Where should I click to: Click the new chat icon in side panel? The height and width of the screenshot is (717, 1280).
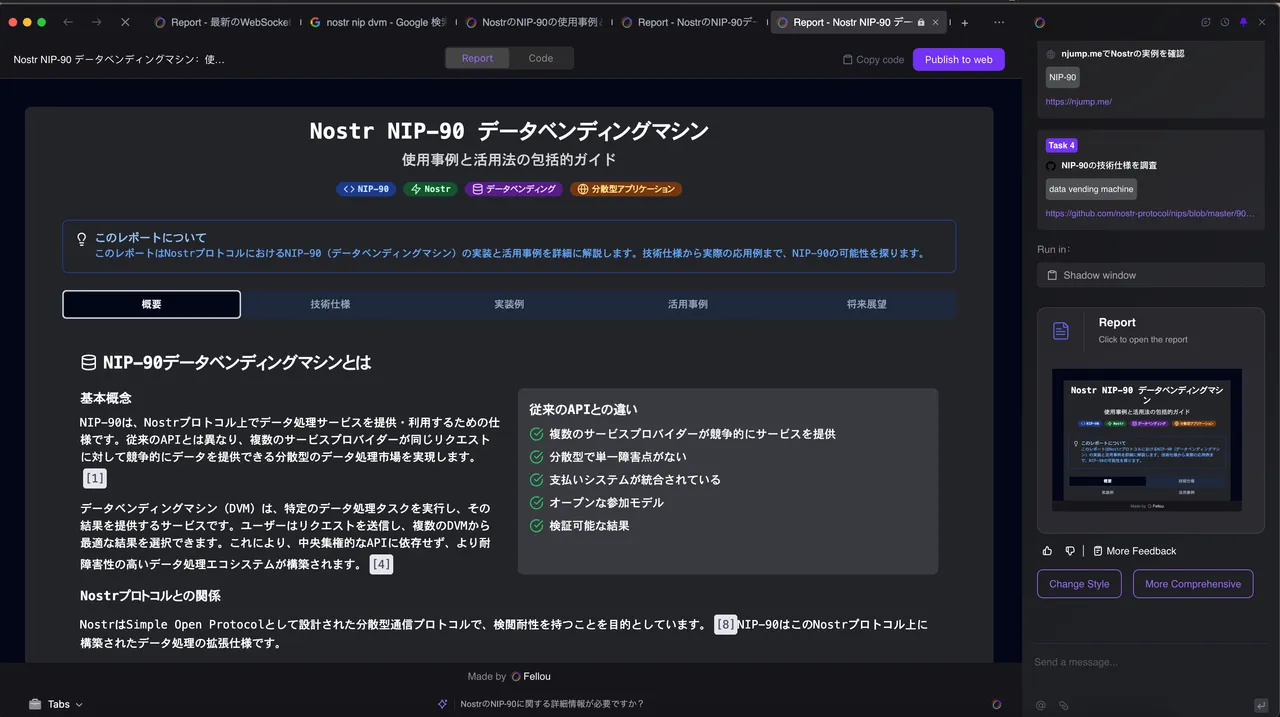(x=1206, y=22)
